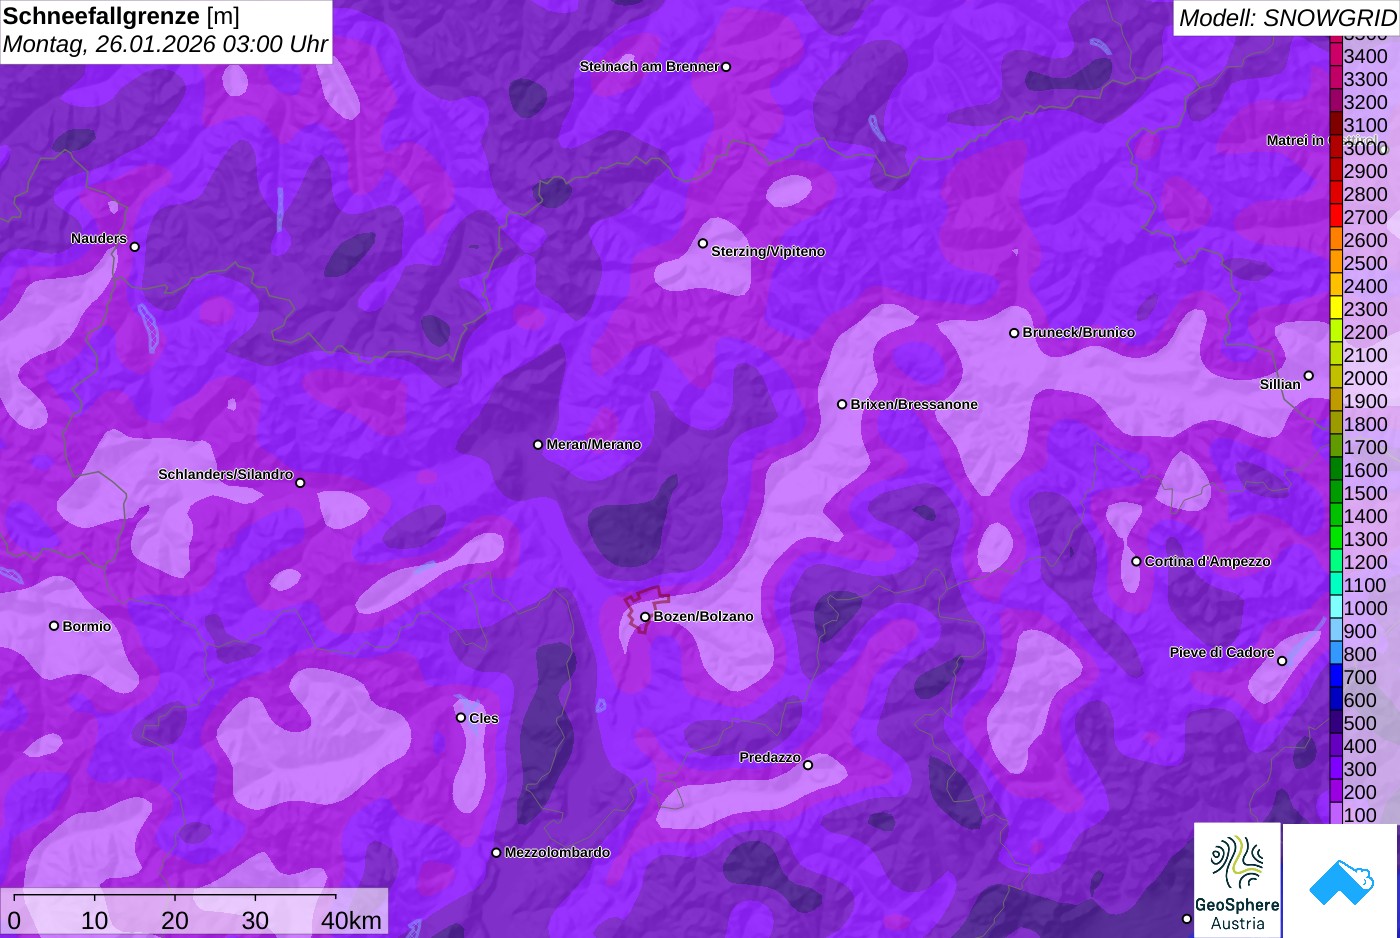Click the legend value '300'
The width and height of the screenshot is (1400, 938).
(x=1360, y=769)
